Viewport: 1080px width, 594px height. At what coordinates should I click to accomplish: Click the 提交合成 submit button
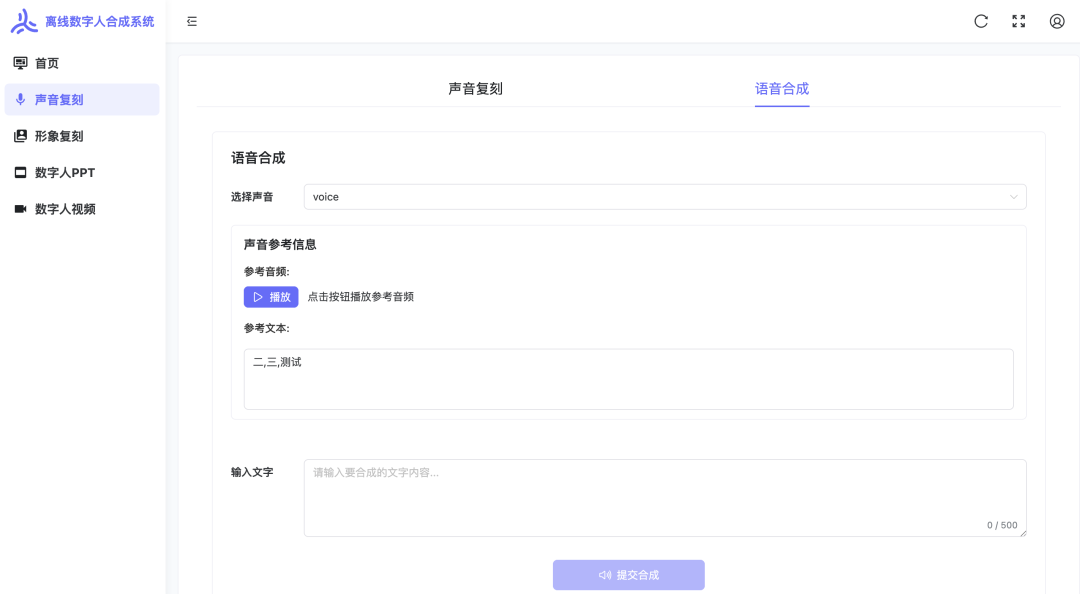628,575
